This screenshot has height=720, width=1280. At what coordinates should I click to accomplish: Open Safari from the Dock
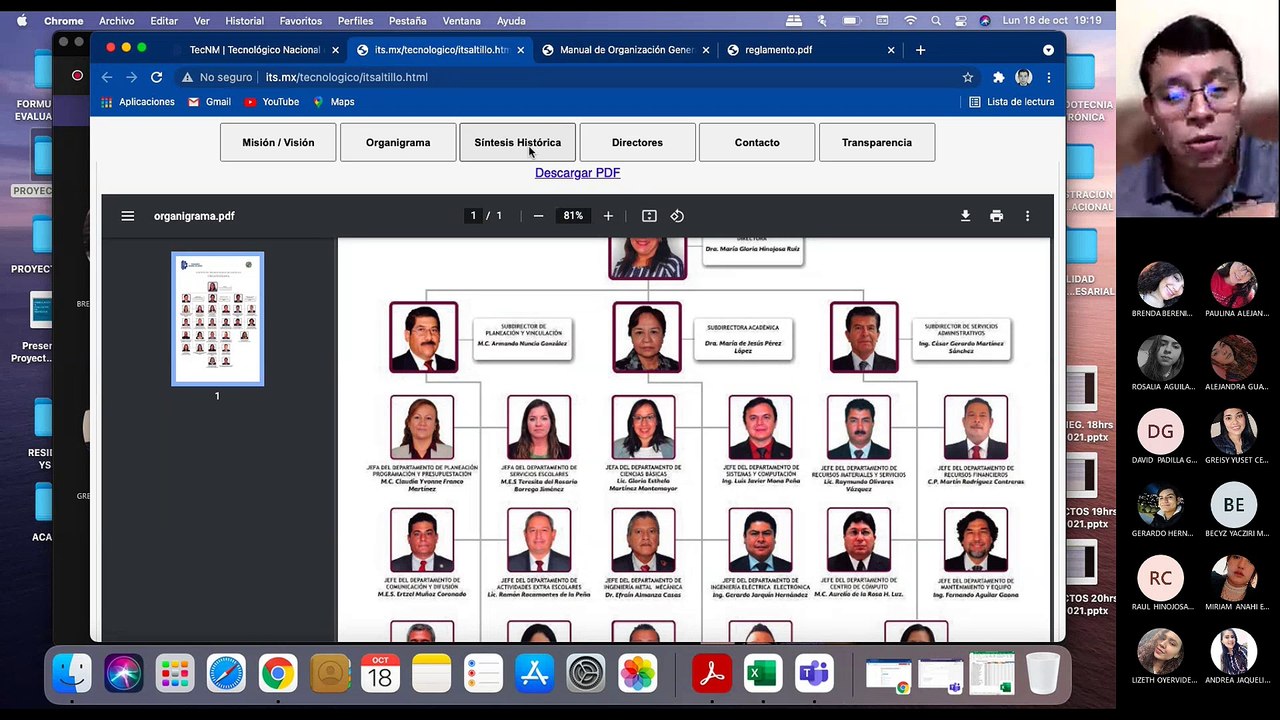pyautogui.click(x=226, y=674)
